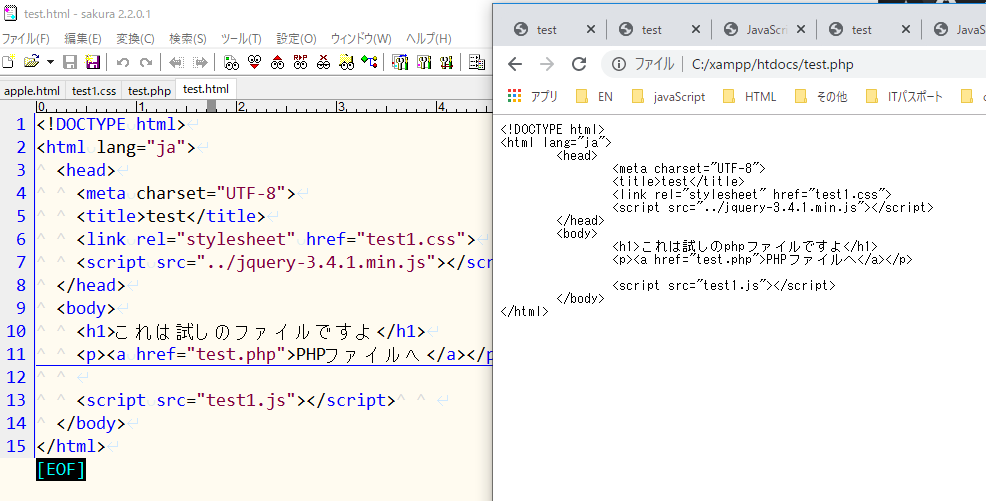This screenshot has width=986, height=501.
Task: Expand the recent files dropdown arrow
Action: [x=50, y=62]
